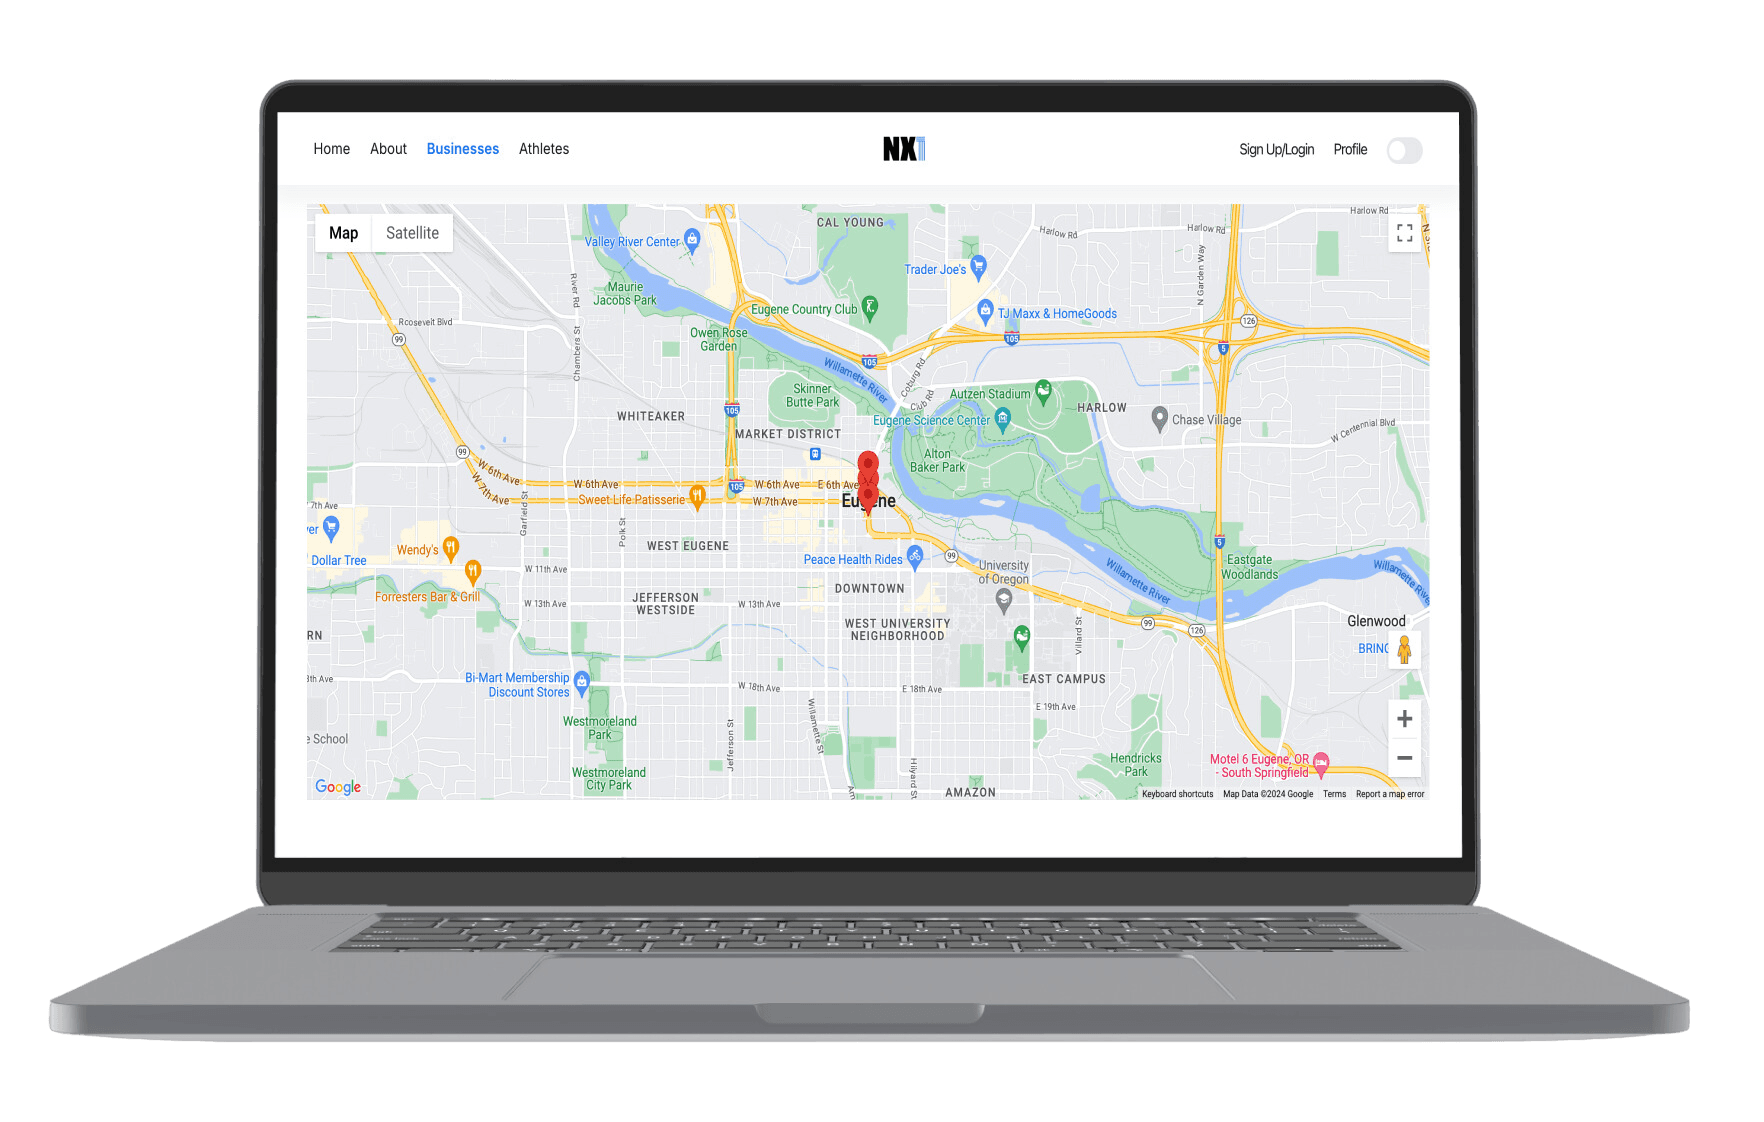
Task: Click the MARKET DISTRICT label
Action: tap(788, 434)
